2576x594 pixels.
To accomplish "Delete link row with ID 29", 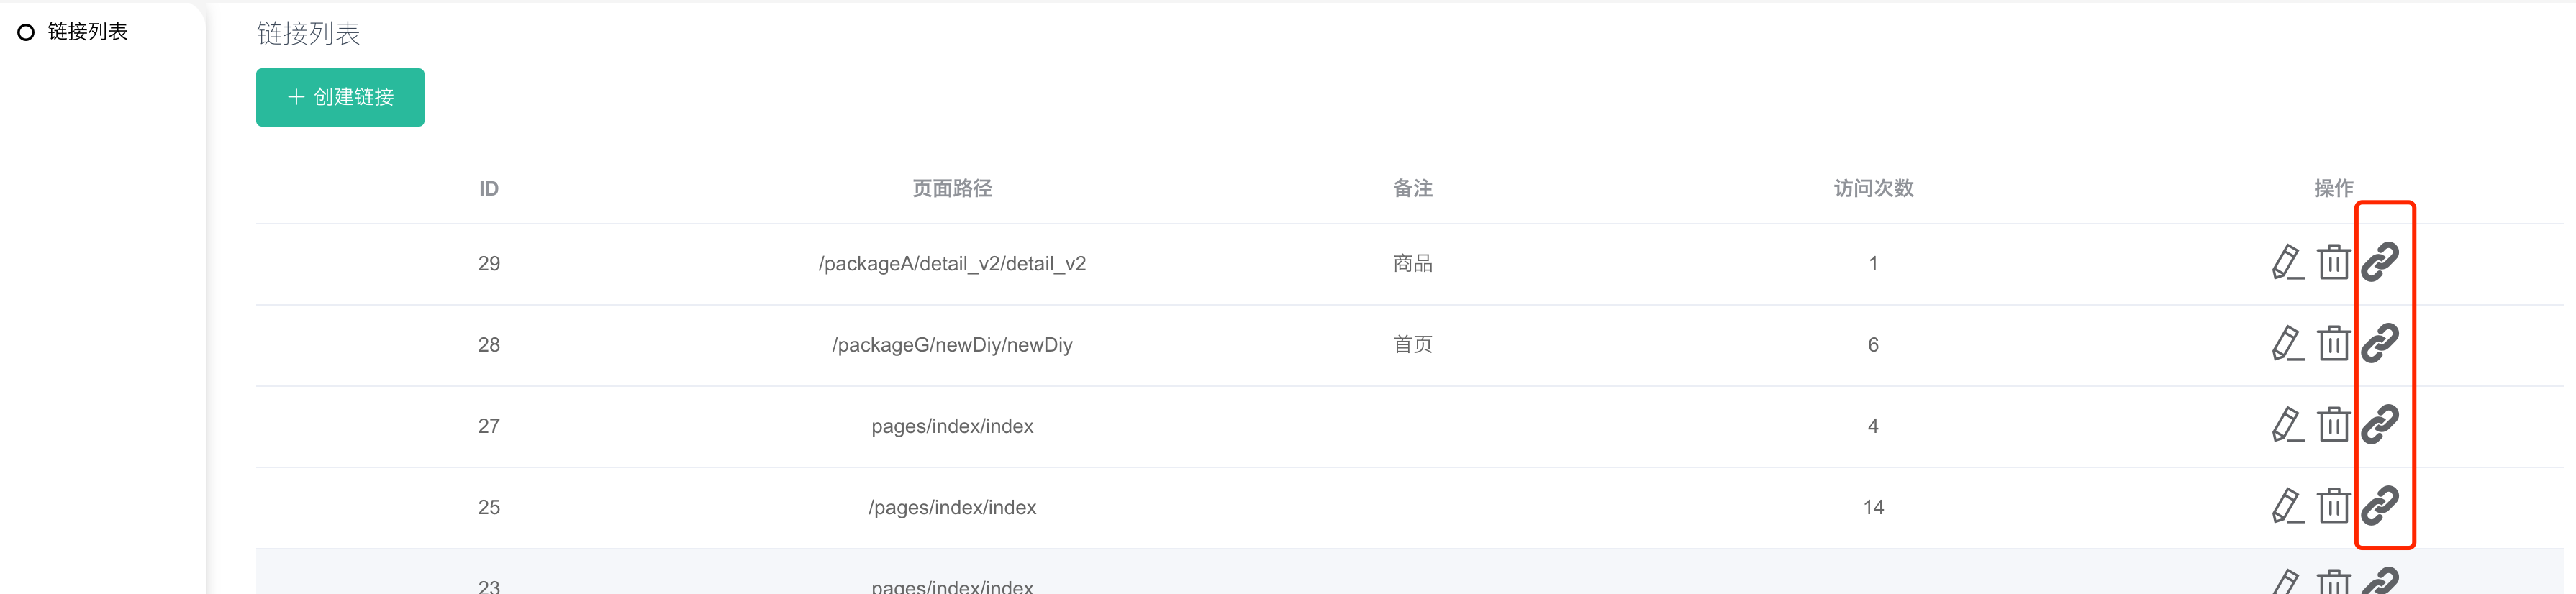I will pyautogui.click(x=2333, y=263).
